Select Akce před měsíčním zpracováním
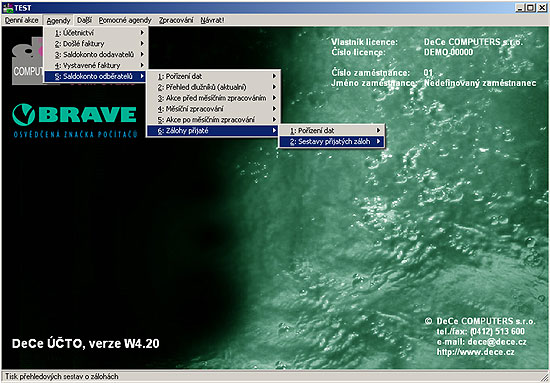 (x=213, y=98)
